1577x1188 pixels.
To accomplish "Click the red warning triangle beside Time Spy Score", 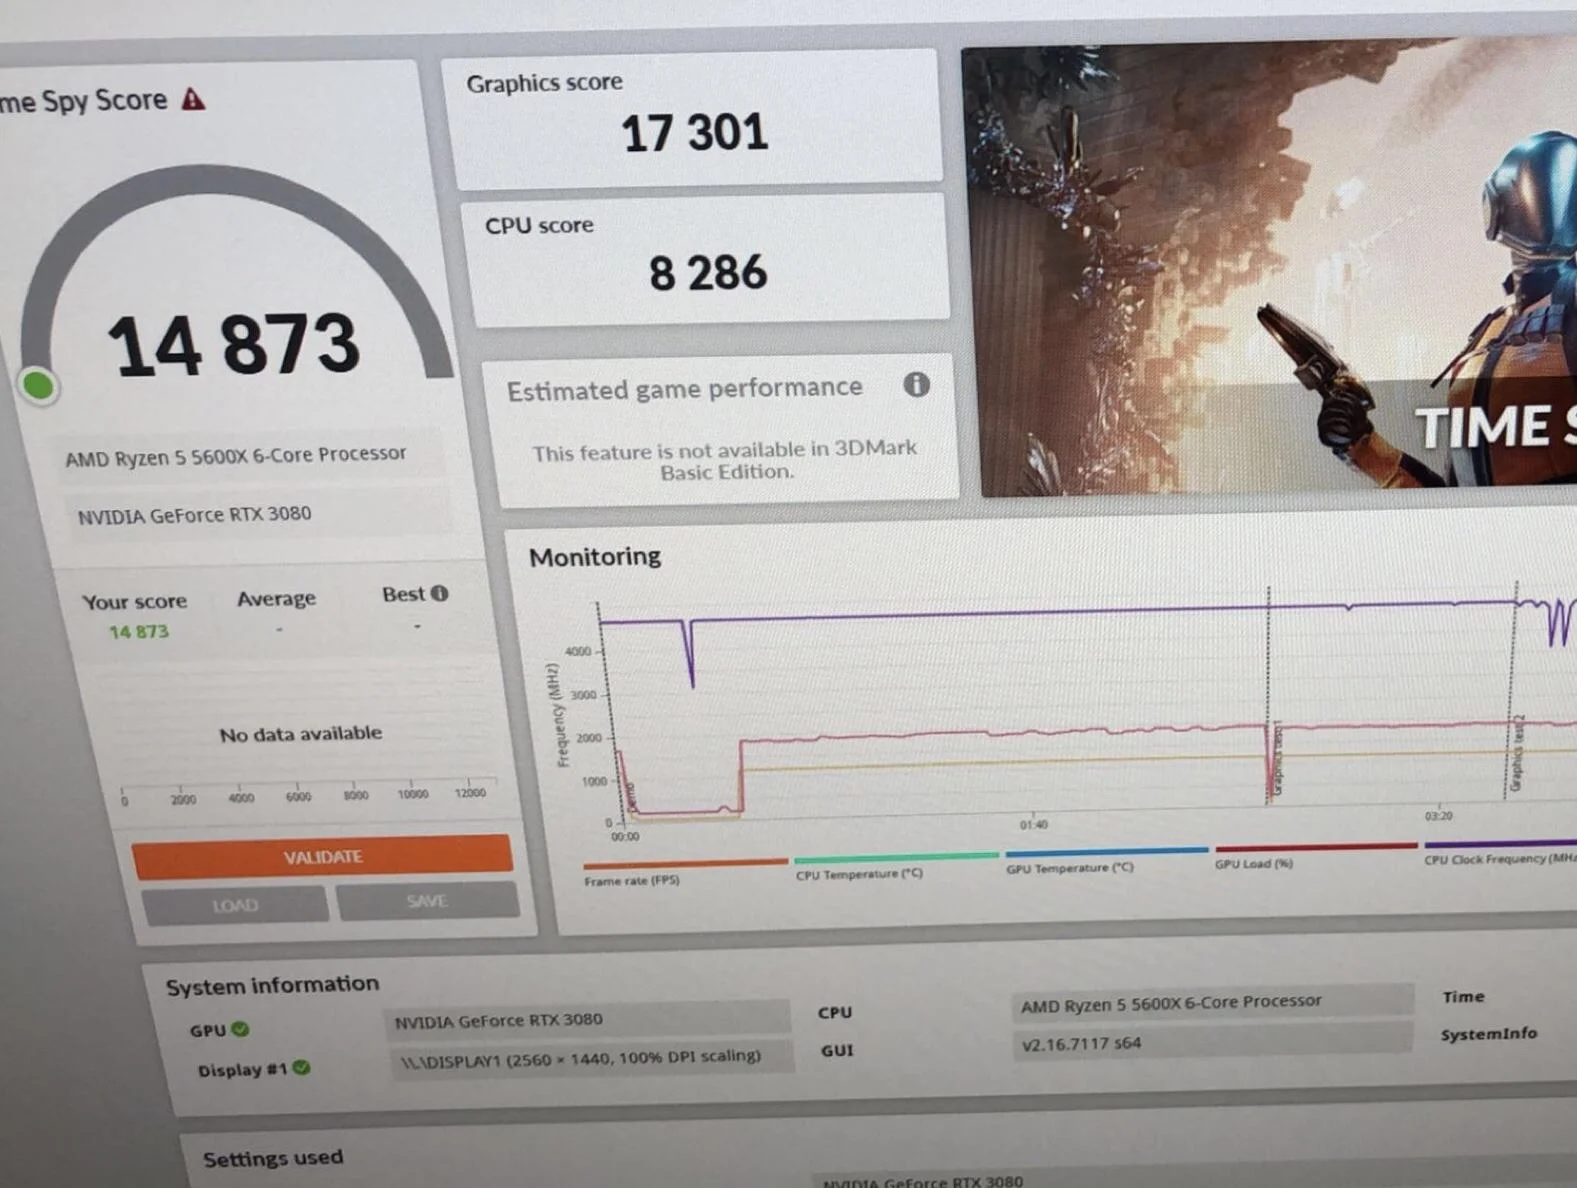I will (x=193, y=99).
